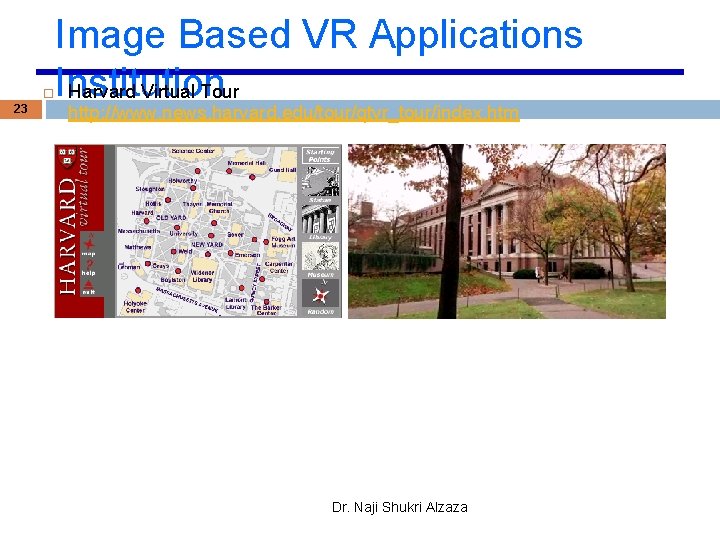Click the slide number 23 badge

click(x=21, y=109)
